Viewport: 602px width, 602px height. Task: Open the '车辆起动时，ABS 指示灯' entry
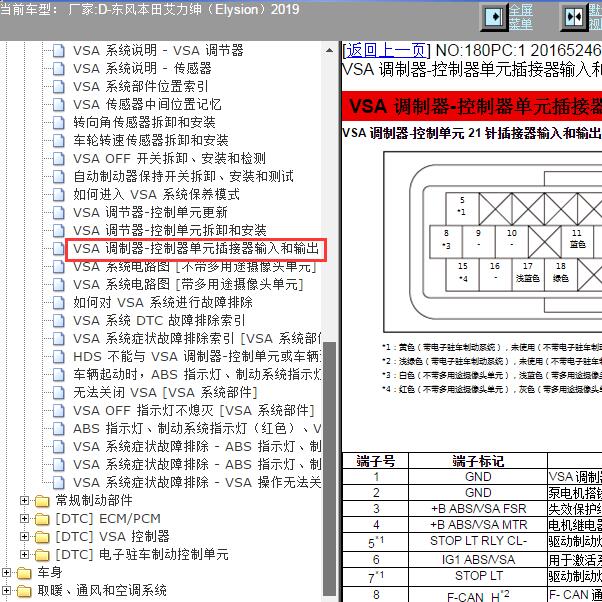pyautogui.click(x=197, y=375)
